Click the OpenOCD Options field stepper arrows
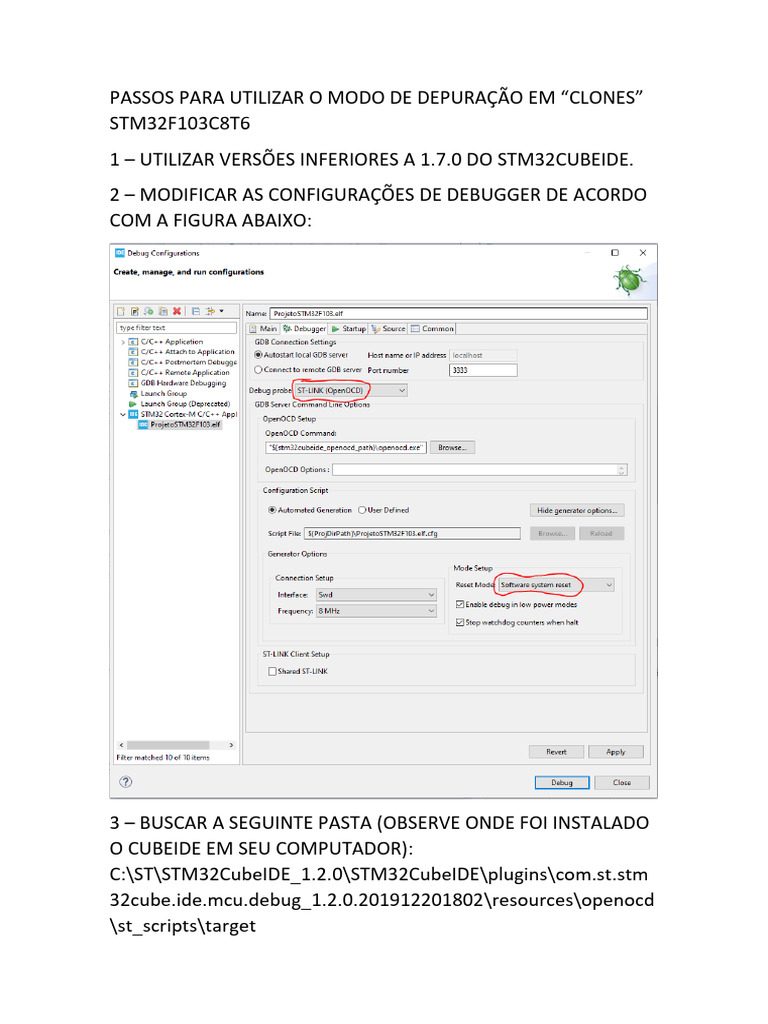The image size is (768, 1024). click(x=622, y=470)
